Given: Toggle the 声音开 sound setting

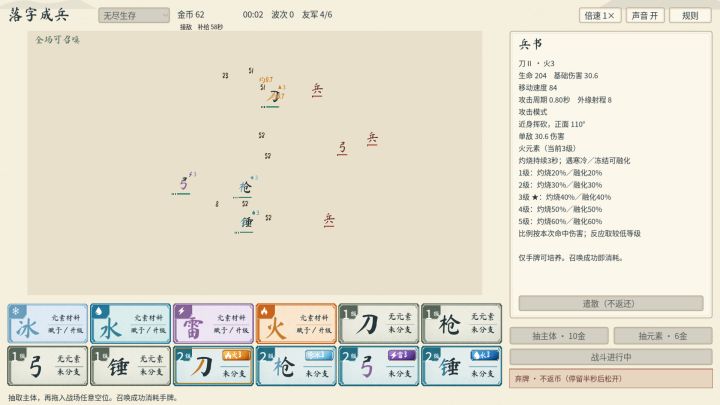Looking at the screenshot, I should pos(645,16).
